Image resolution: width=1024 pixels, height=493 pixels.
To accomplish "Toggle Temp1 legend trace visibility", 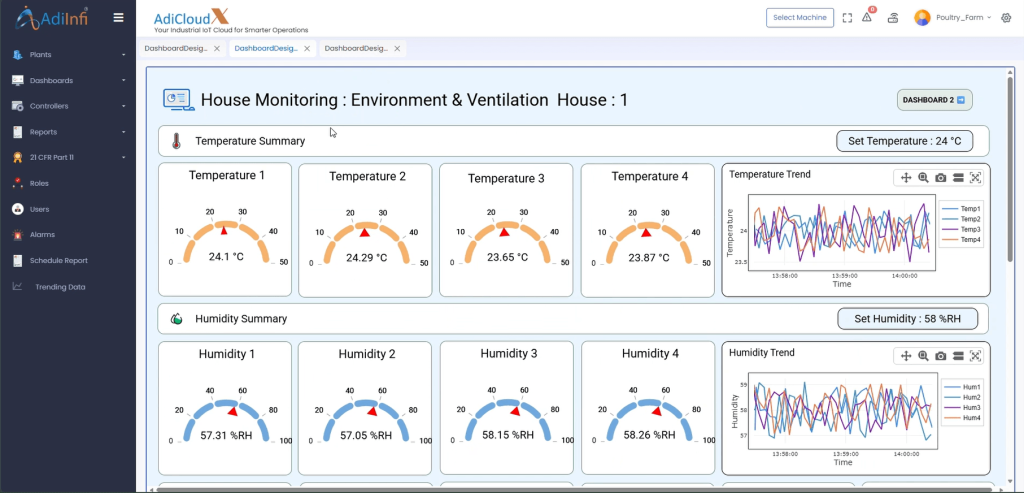I will pyautogui.click(x=962, y=209).
